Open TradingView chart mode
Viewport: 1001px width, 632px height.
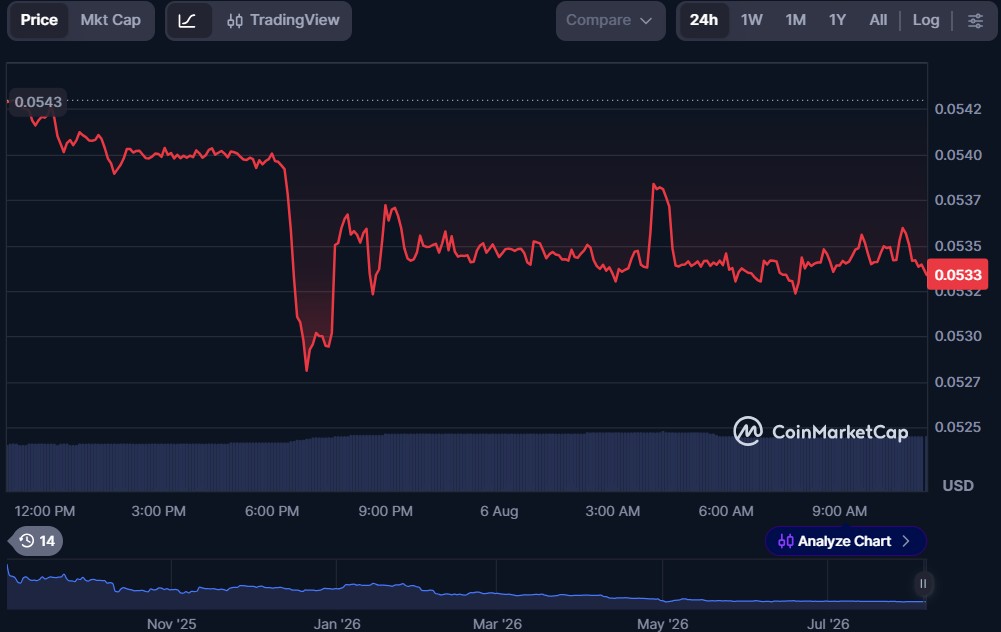coord(283,20)
